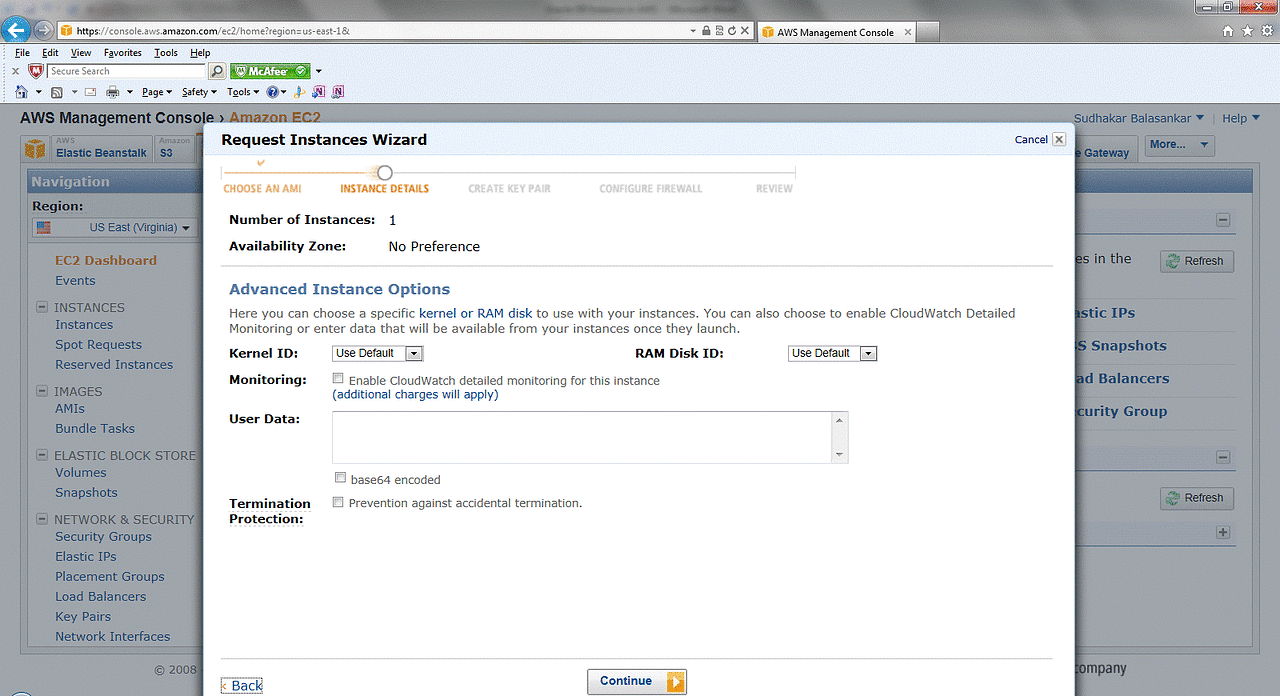Image resolution: width=1280 pixels, height=696 pixels.
Task: Open browser settings gear icon
Action: point(1266,31)
